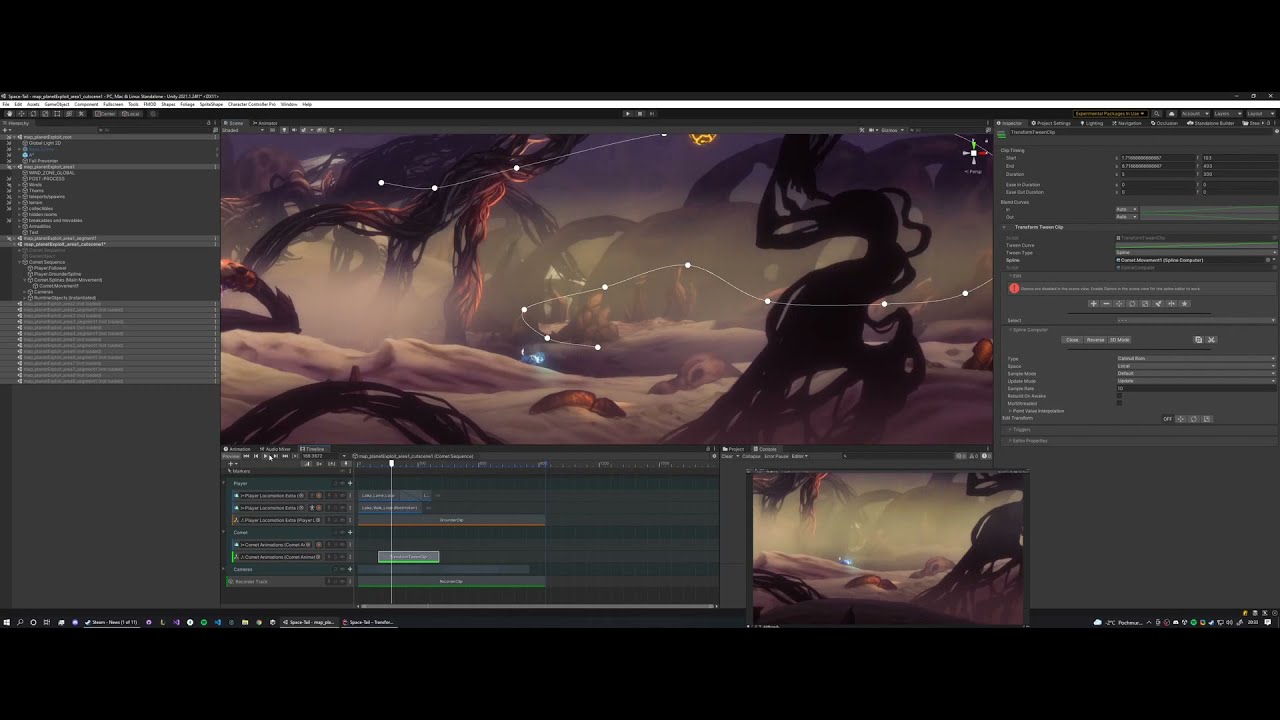Click the 3D Mode button
The height and width of the screenshot is (720, 1280).
1119,340
